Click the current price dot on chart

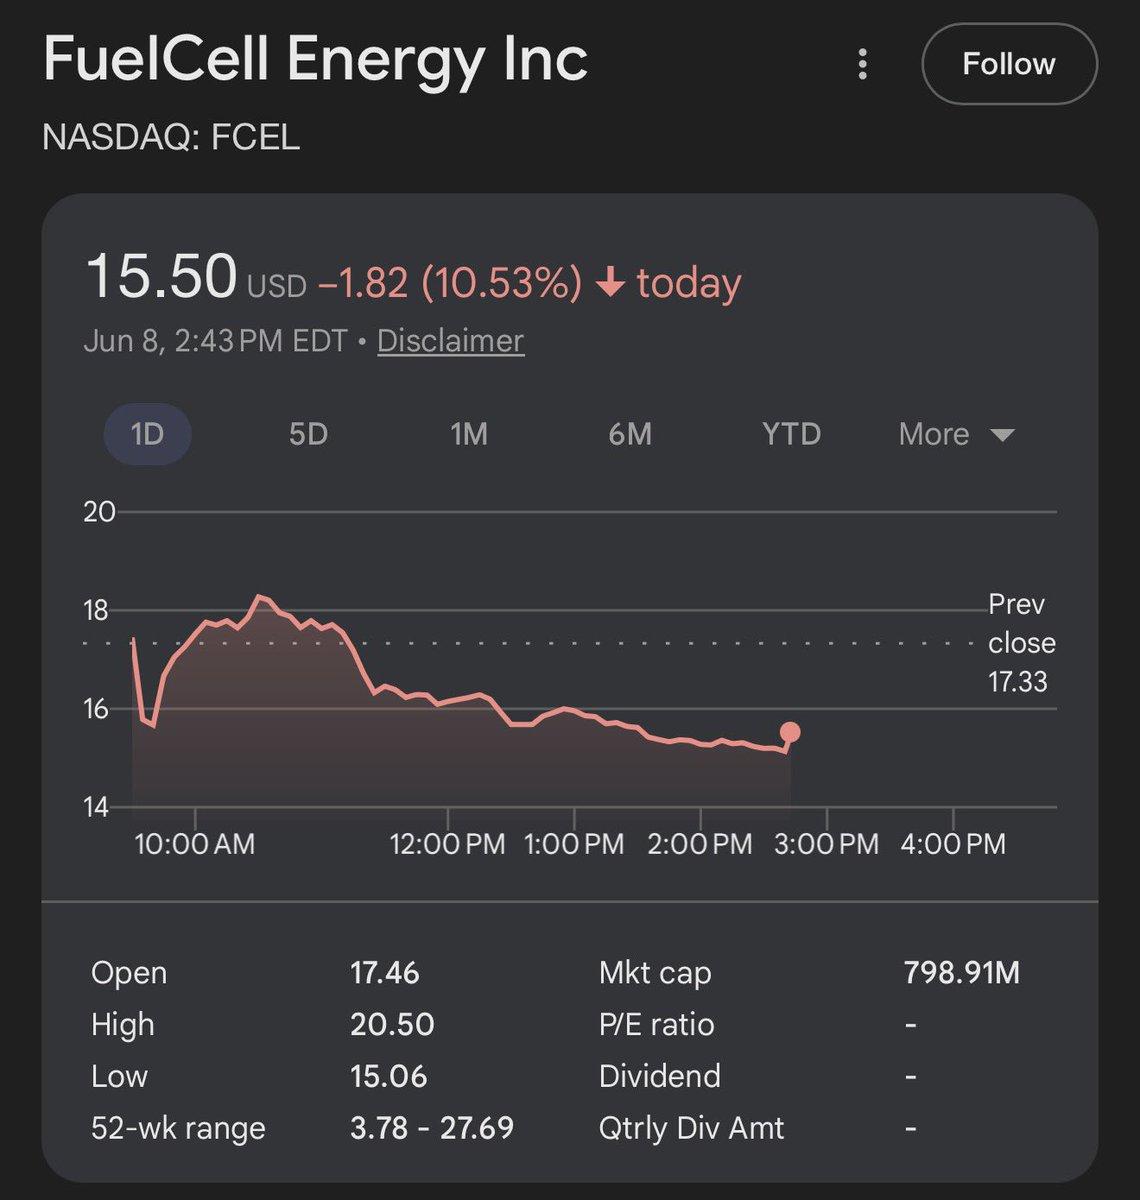(x=790, y=732)
